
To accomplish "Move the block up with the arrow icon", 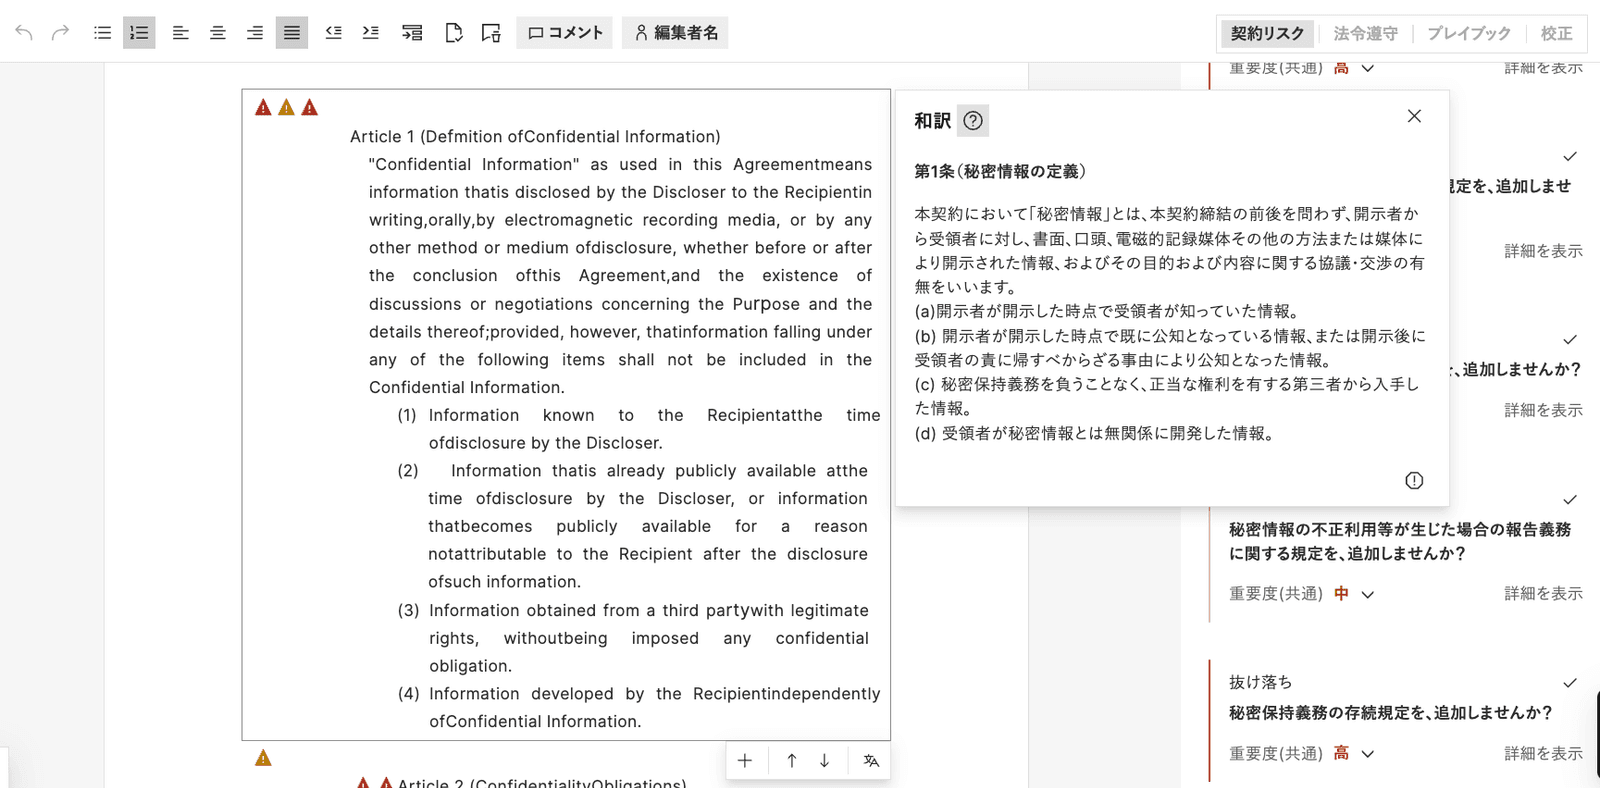I will tap(792, 761).
